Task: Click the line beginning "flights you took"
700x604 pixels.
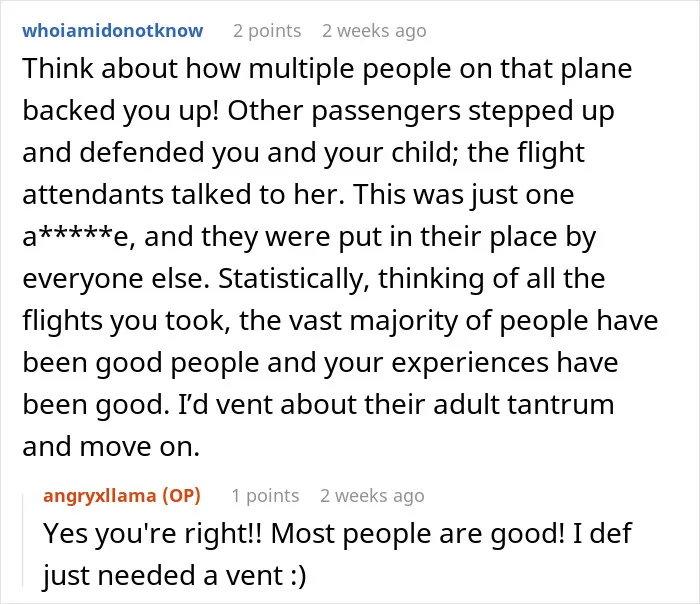Action: [x=340, y=321]
